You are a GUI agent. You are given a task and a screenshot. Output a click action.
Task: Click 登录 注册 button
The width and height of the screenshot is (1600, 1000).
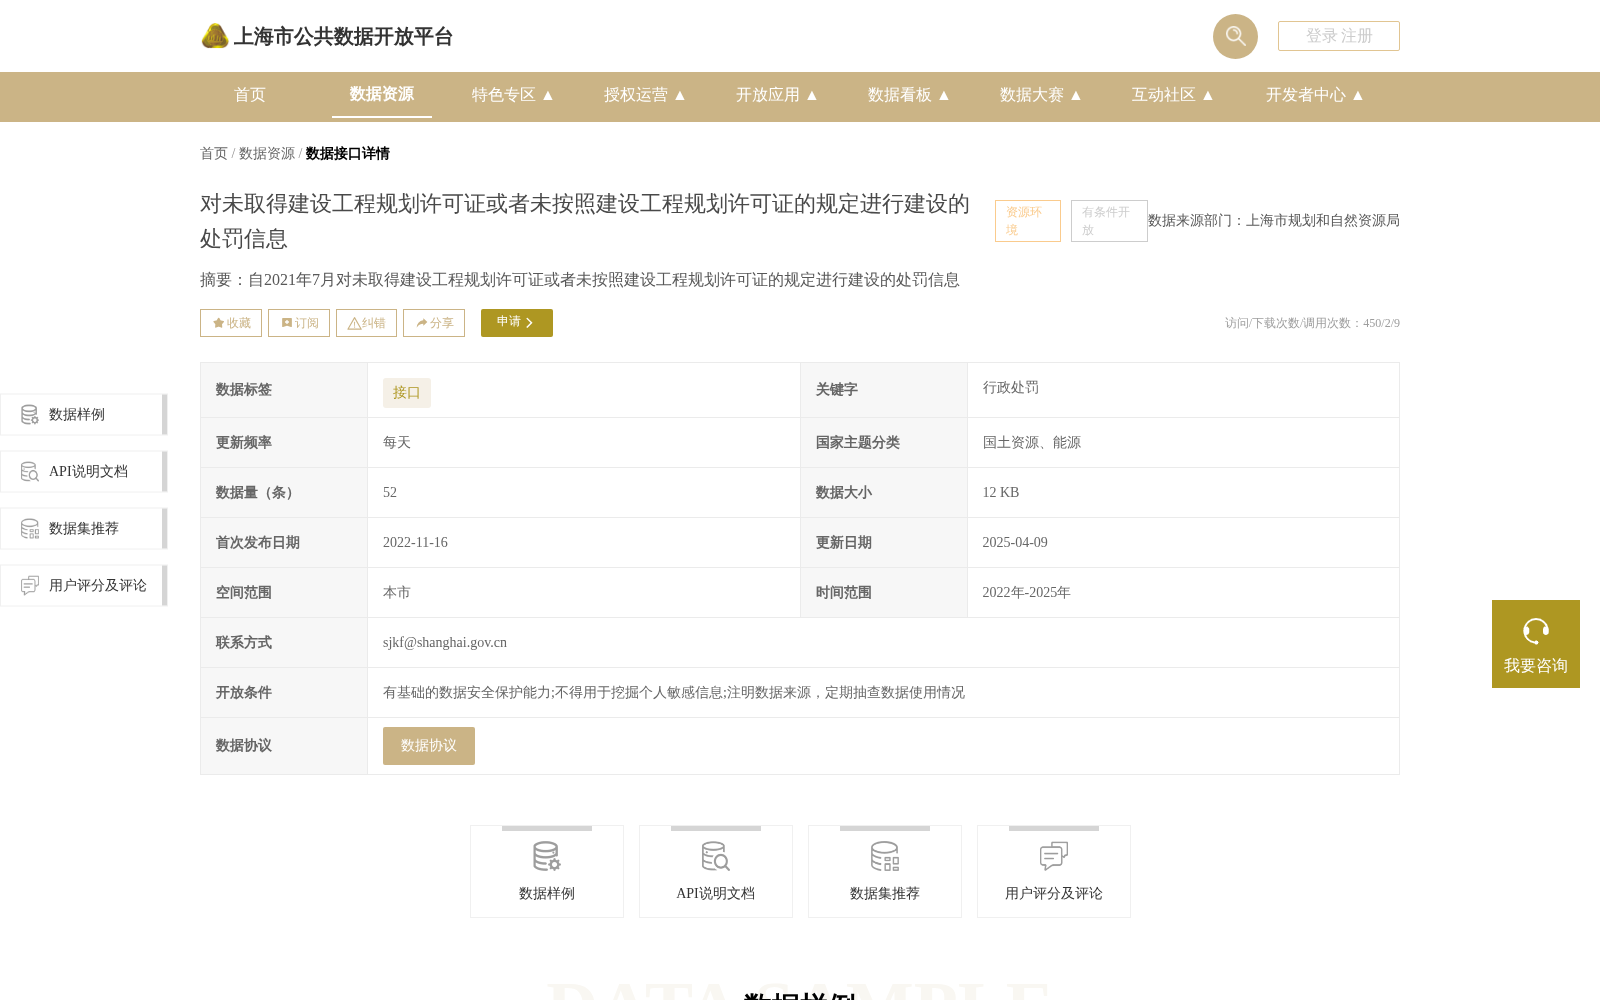(x=1339, y=36)
